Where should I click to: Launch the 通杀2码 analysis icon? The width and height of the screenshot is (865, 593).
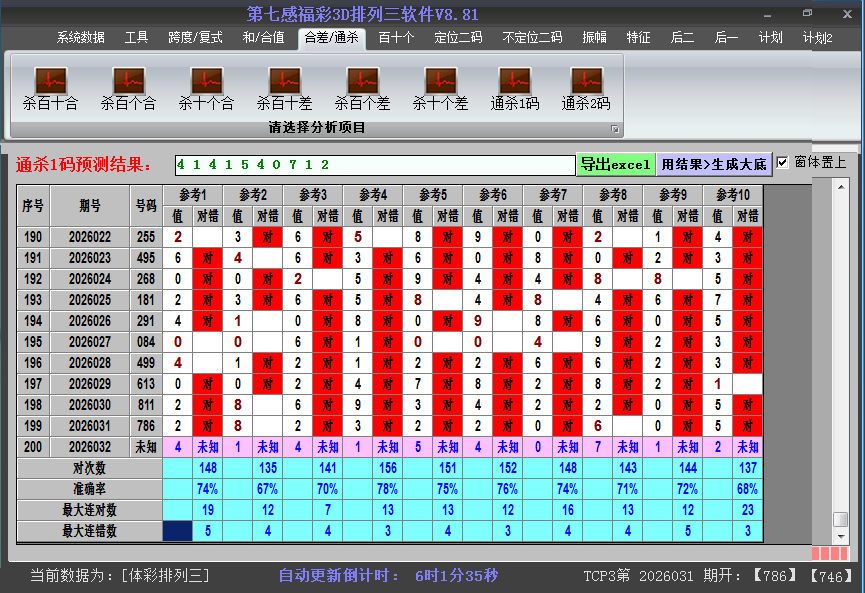point(586,81)
